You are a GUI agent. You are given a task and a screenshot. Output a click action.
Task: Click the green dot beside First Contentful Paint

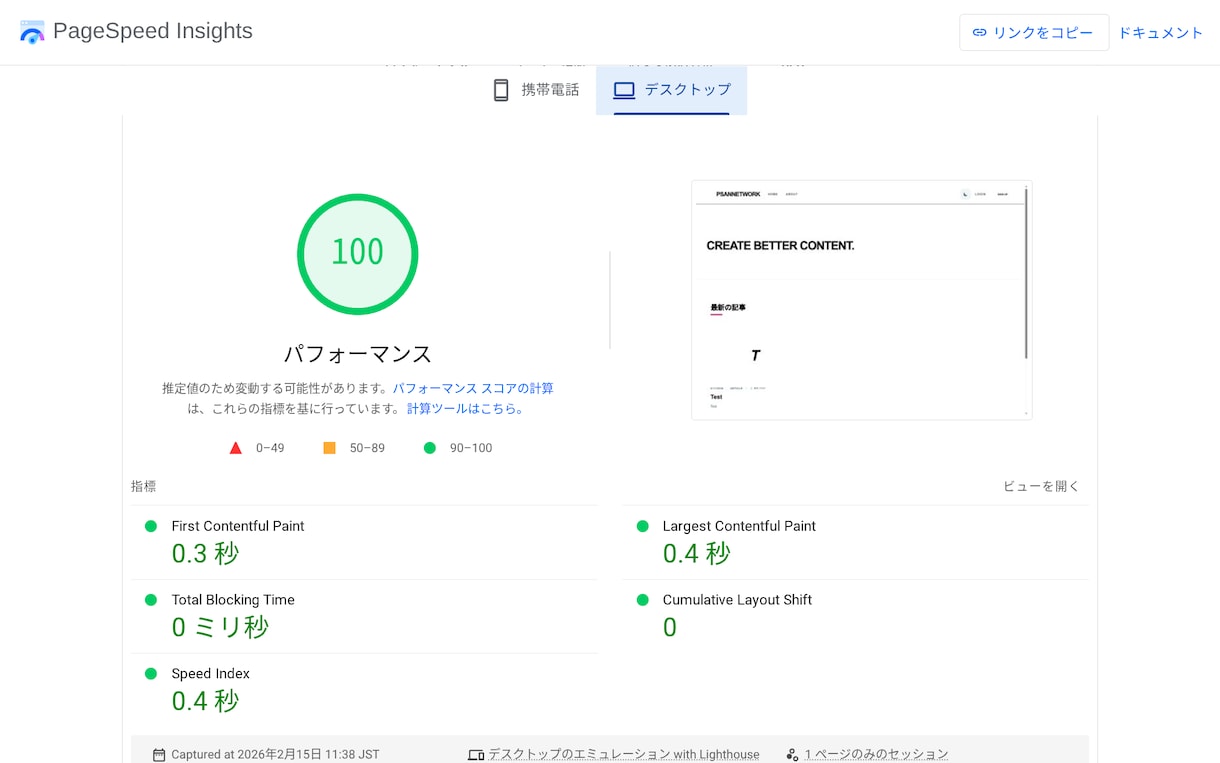pos(151,526)
